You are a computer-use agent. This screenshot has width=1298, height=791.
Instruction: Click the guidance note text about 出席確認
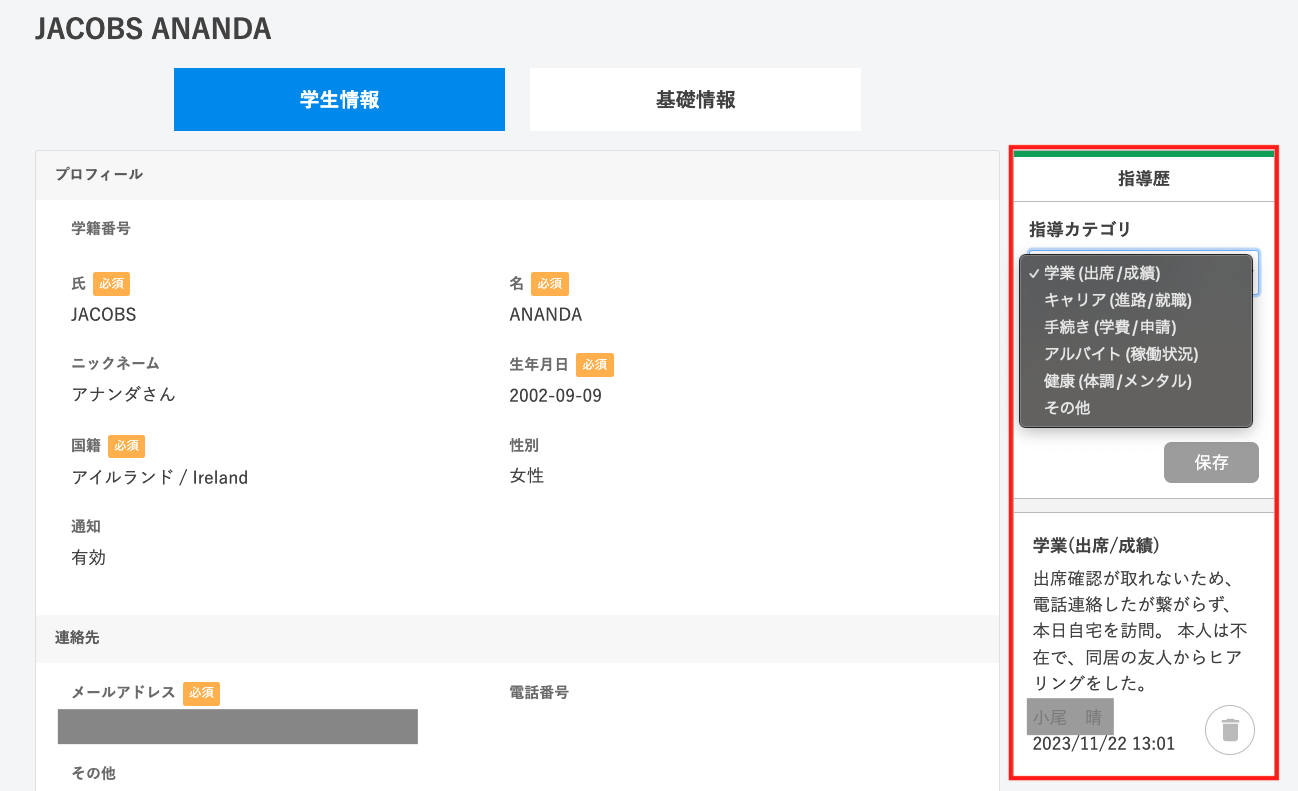point(1140,632)
